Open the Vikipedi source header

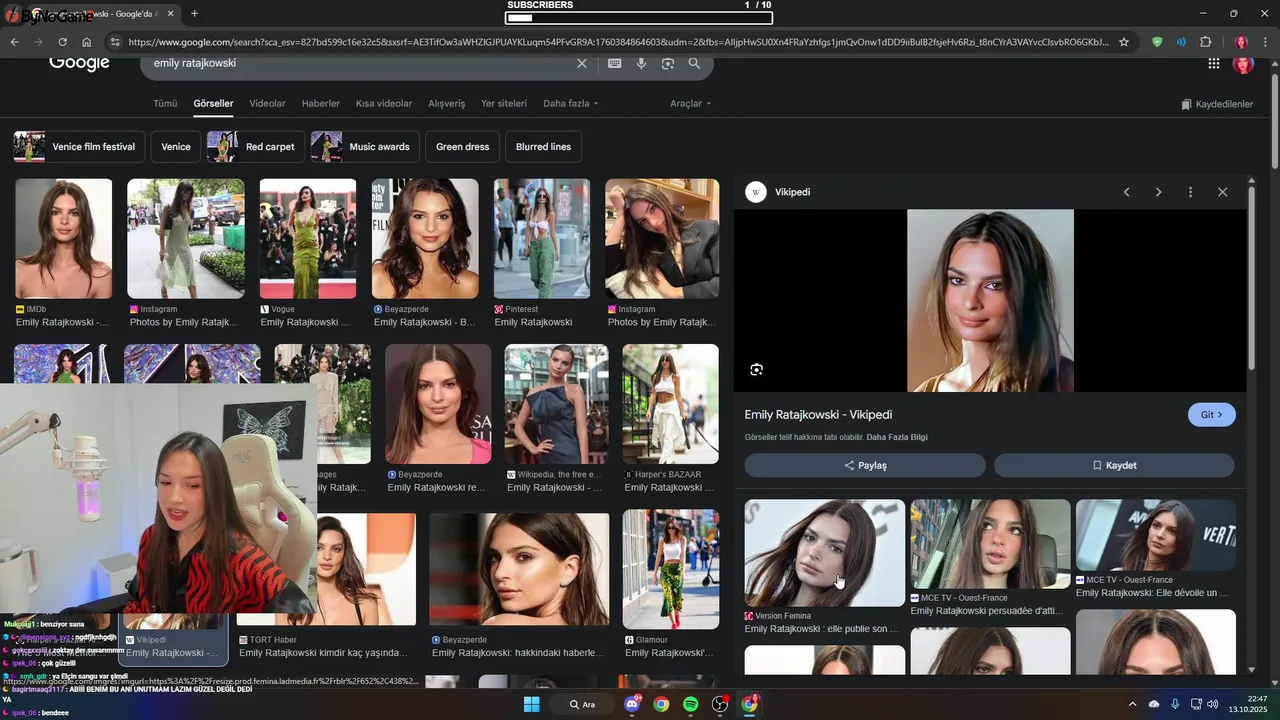tap(793, 192)
